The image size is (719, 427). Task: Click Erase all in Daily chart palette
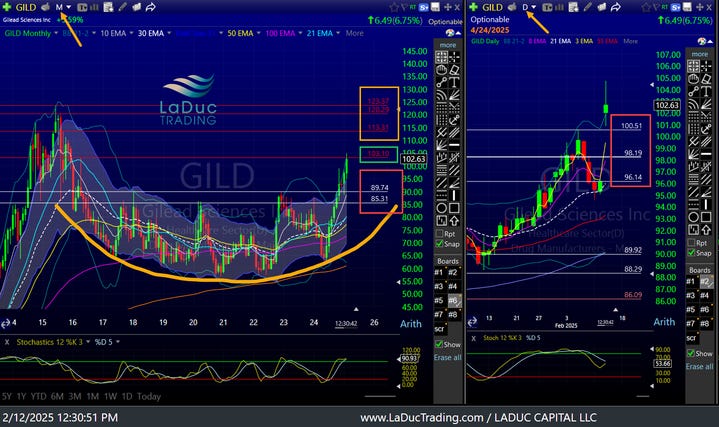[x=699, y=366]
